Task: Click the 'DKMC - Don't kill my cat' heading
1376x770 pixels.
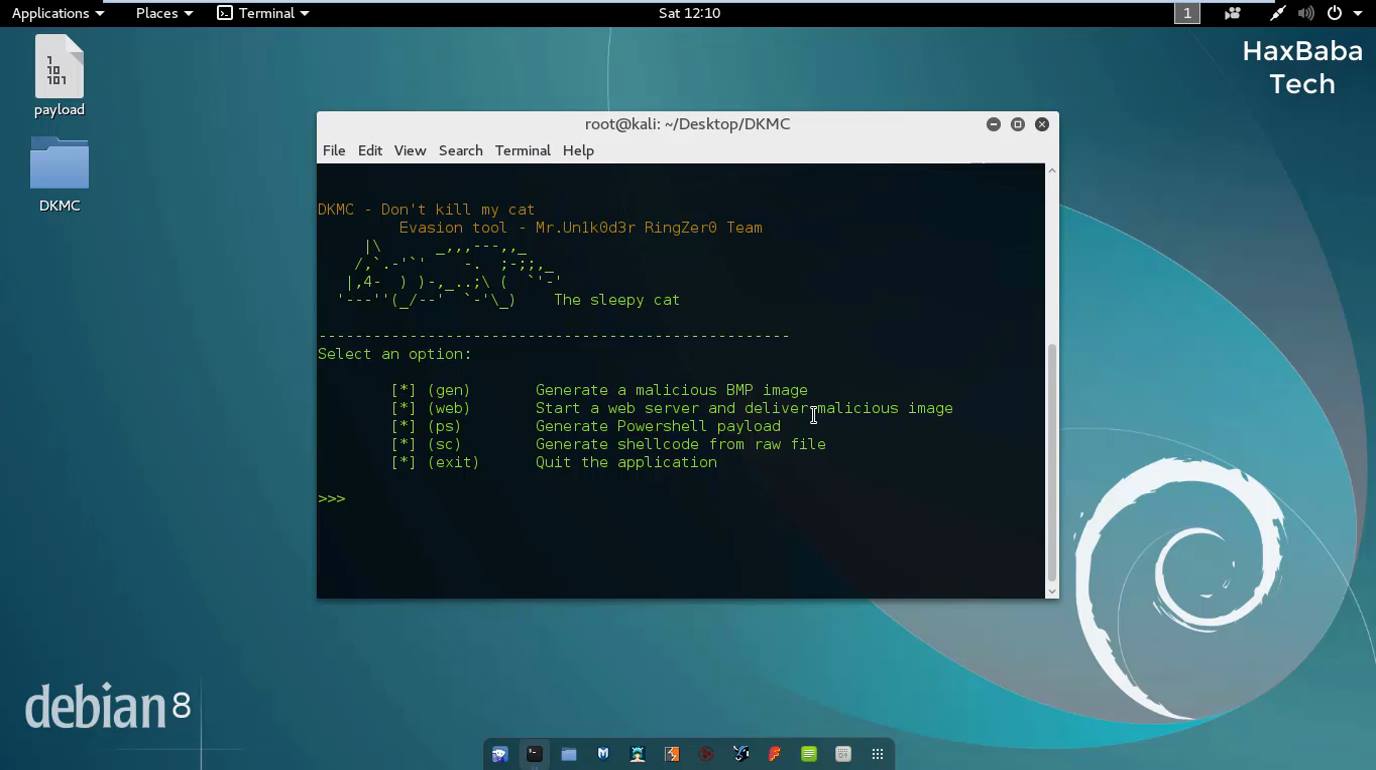Action: coord(426,210)
